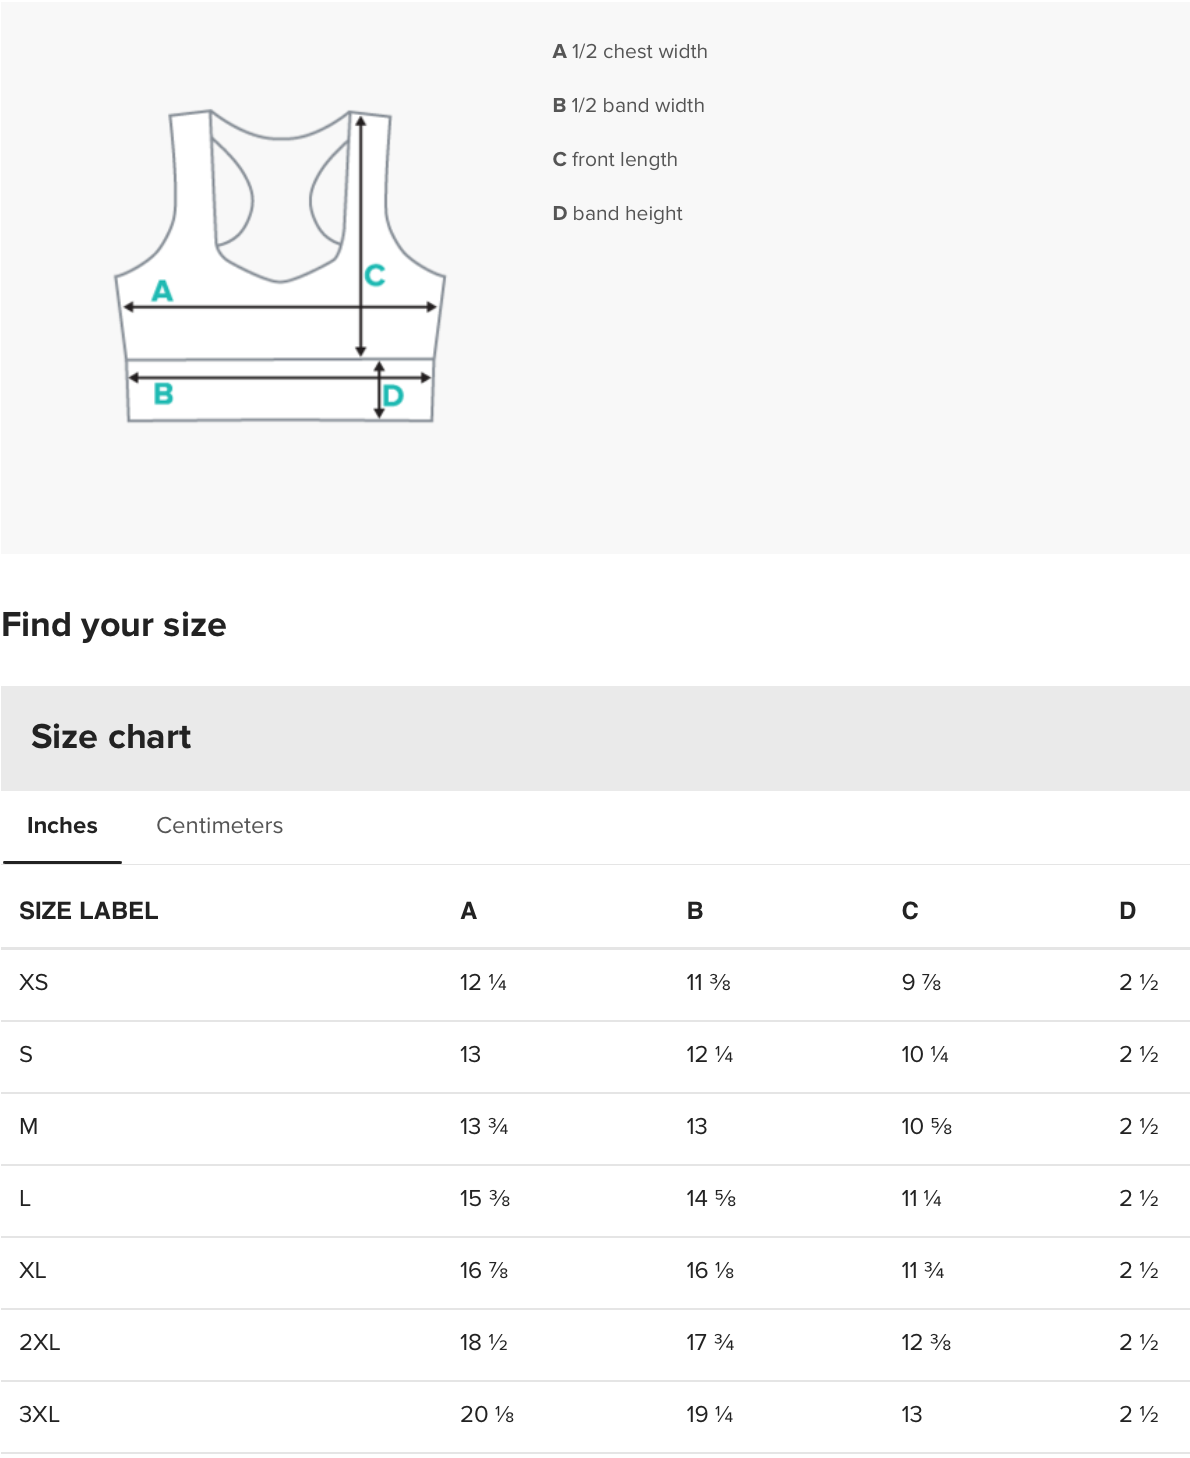Click the 3XL row label
The image size is (1190, 1458).
click(40, 1415)
